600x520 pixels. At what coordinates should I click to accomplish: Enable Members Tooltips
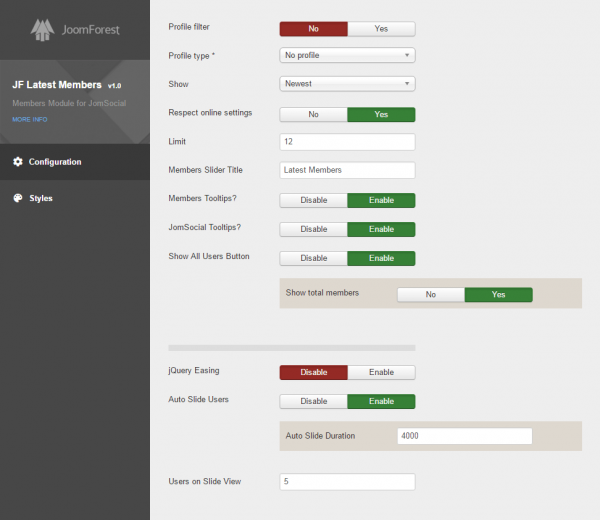(381, 200)
